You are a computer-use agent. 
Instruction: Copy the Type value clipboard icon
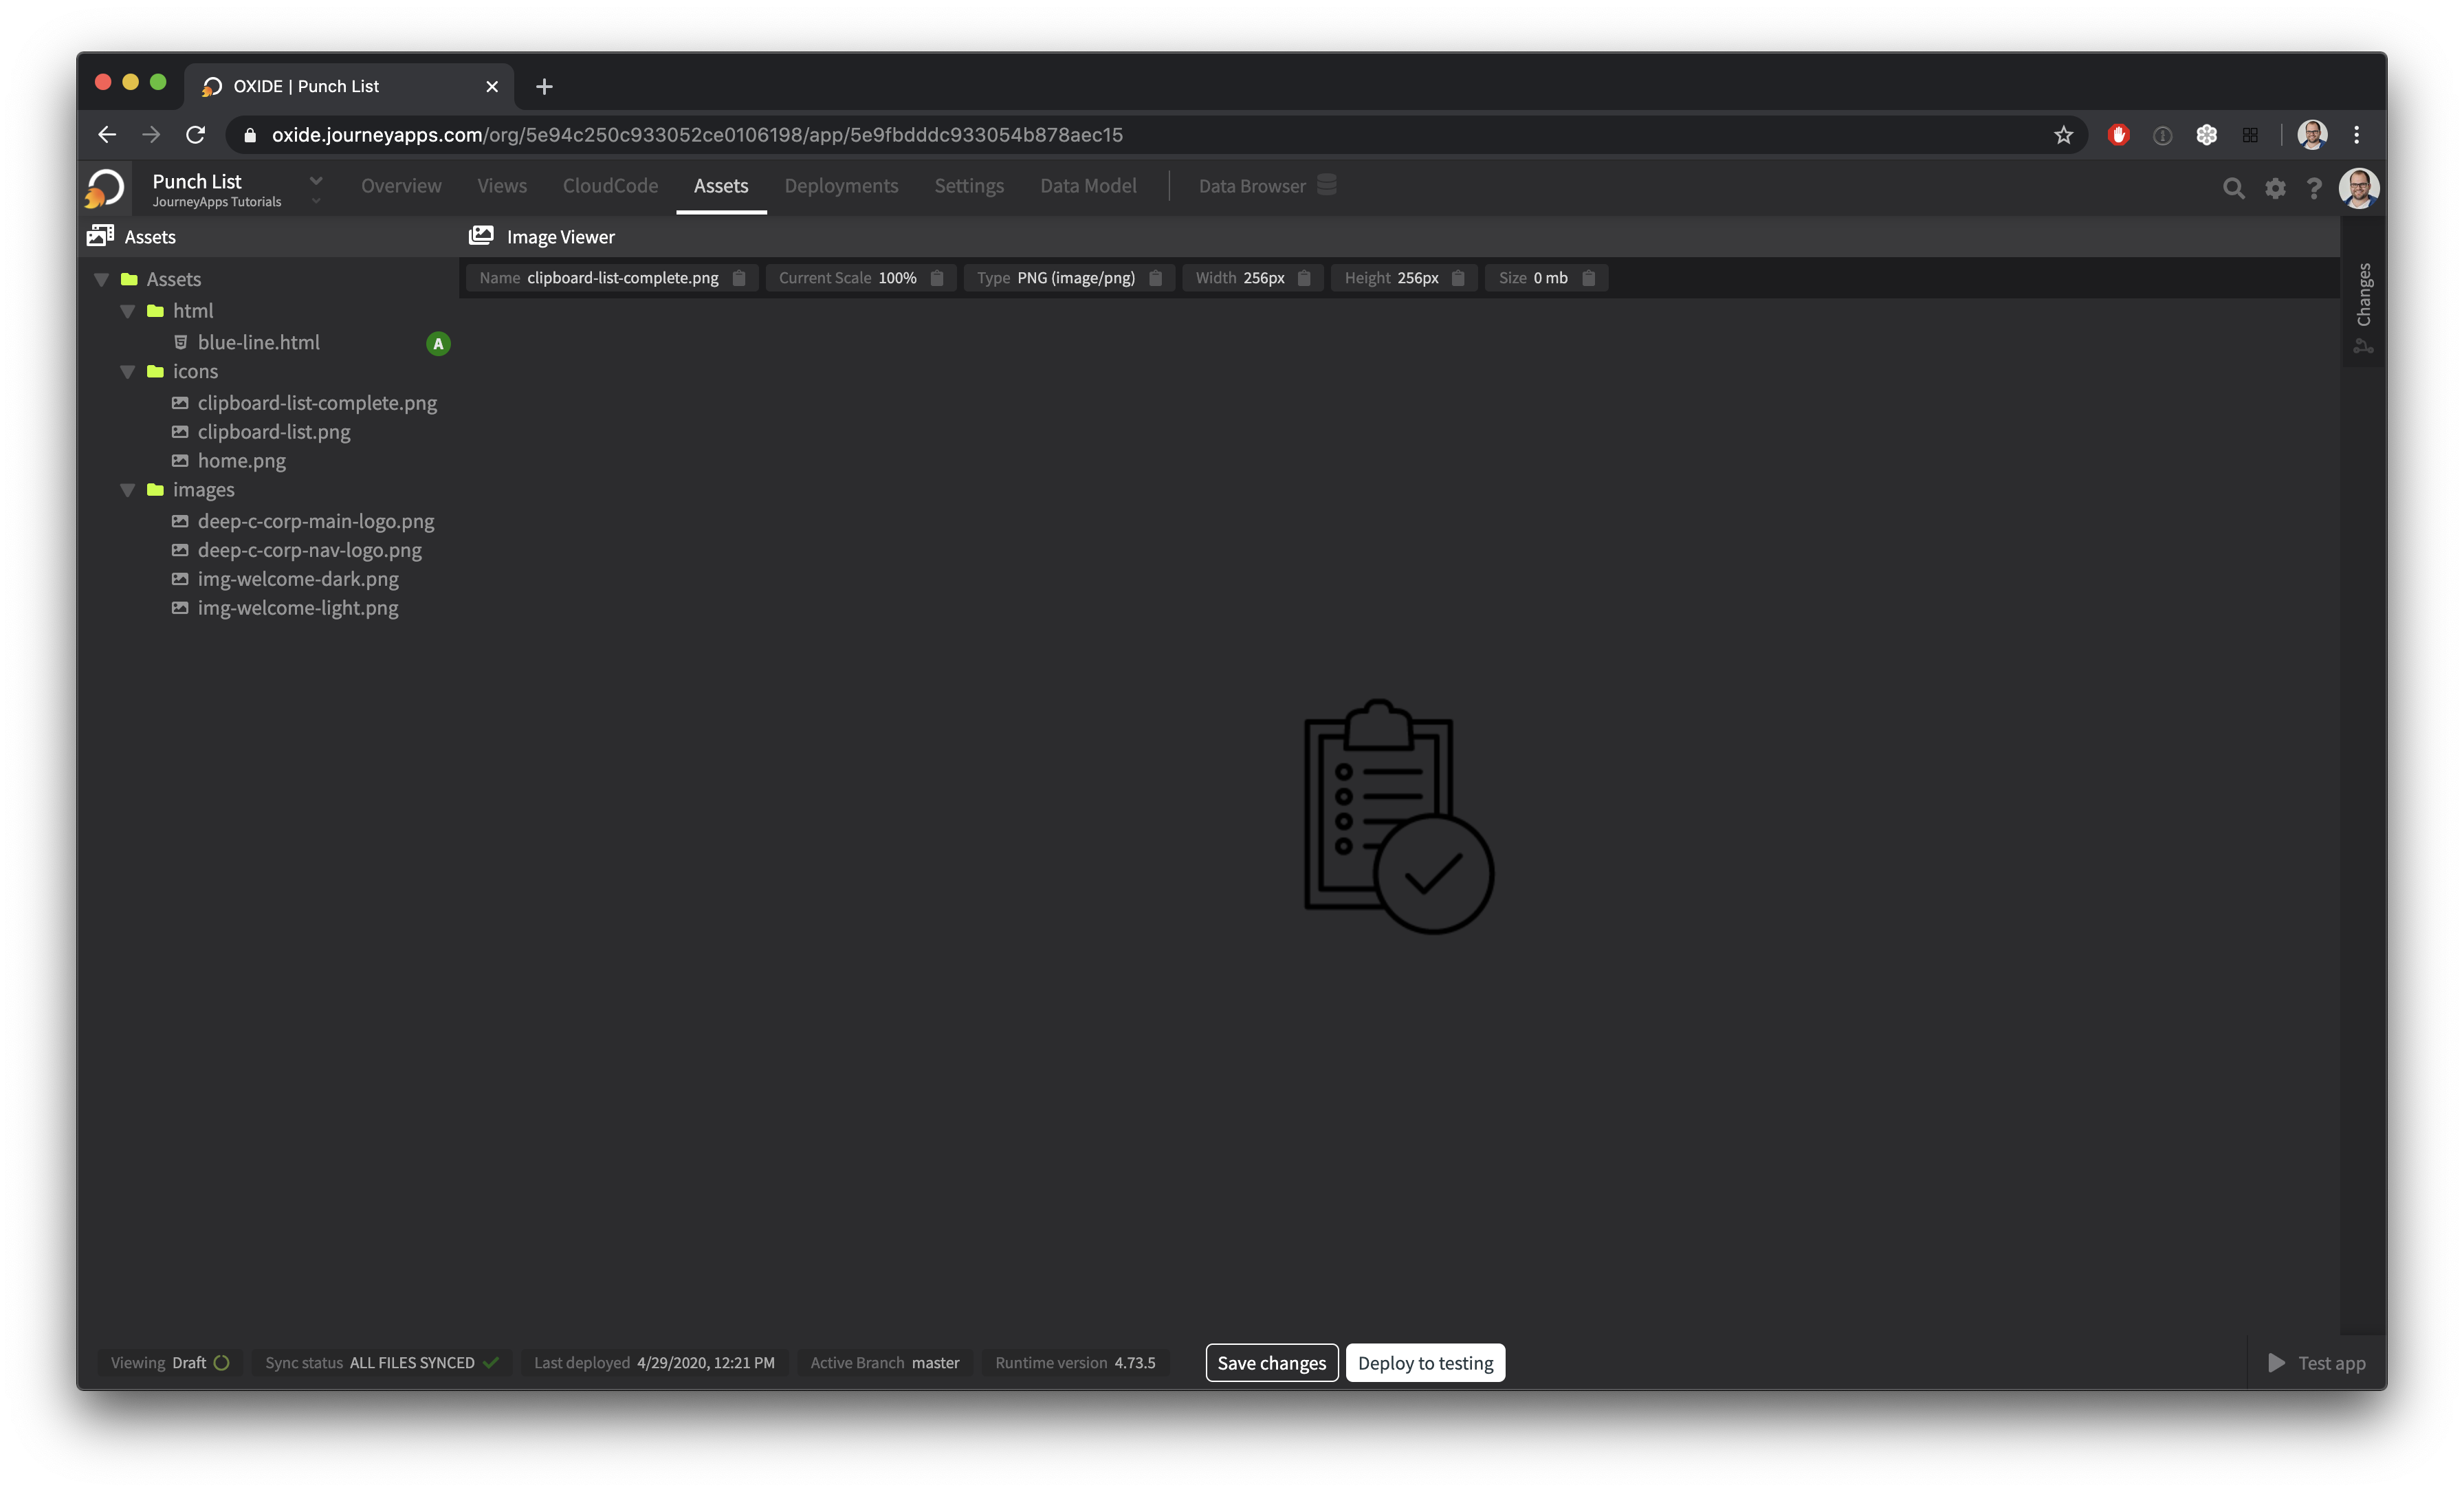pos(1155,278)
